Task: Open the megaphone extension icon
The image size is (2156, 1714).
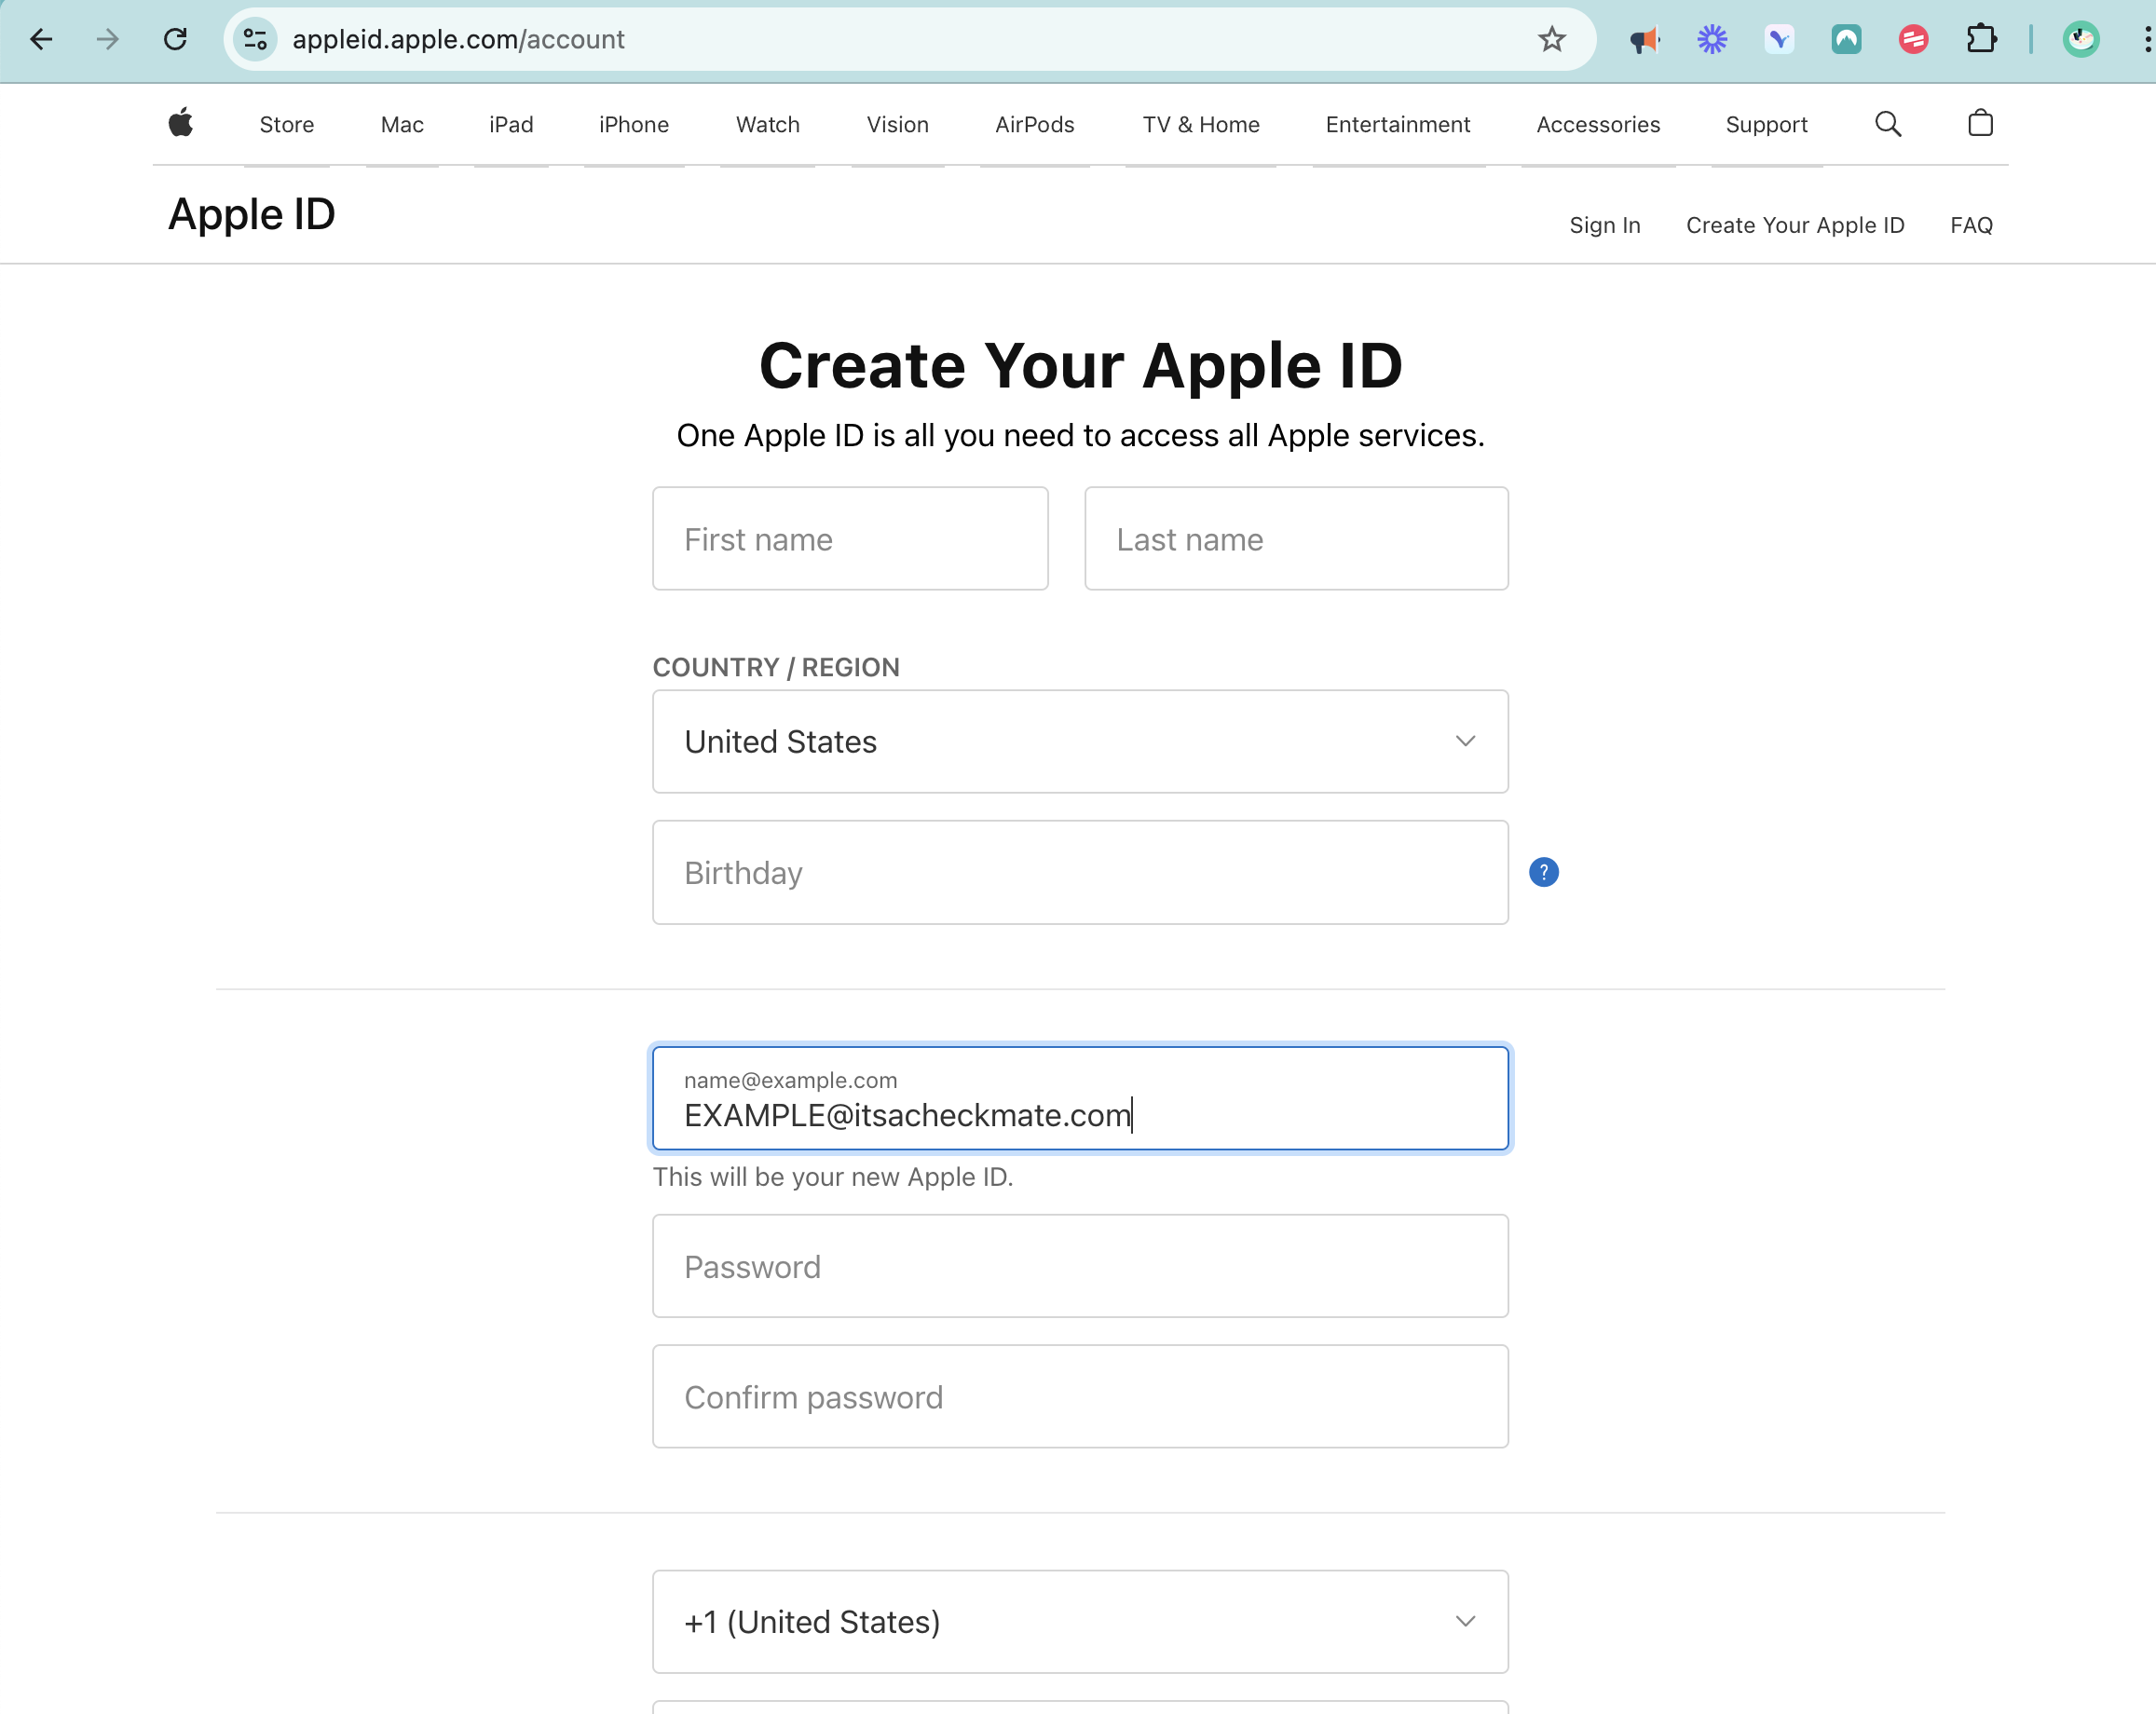Action: (1644, 39)
